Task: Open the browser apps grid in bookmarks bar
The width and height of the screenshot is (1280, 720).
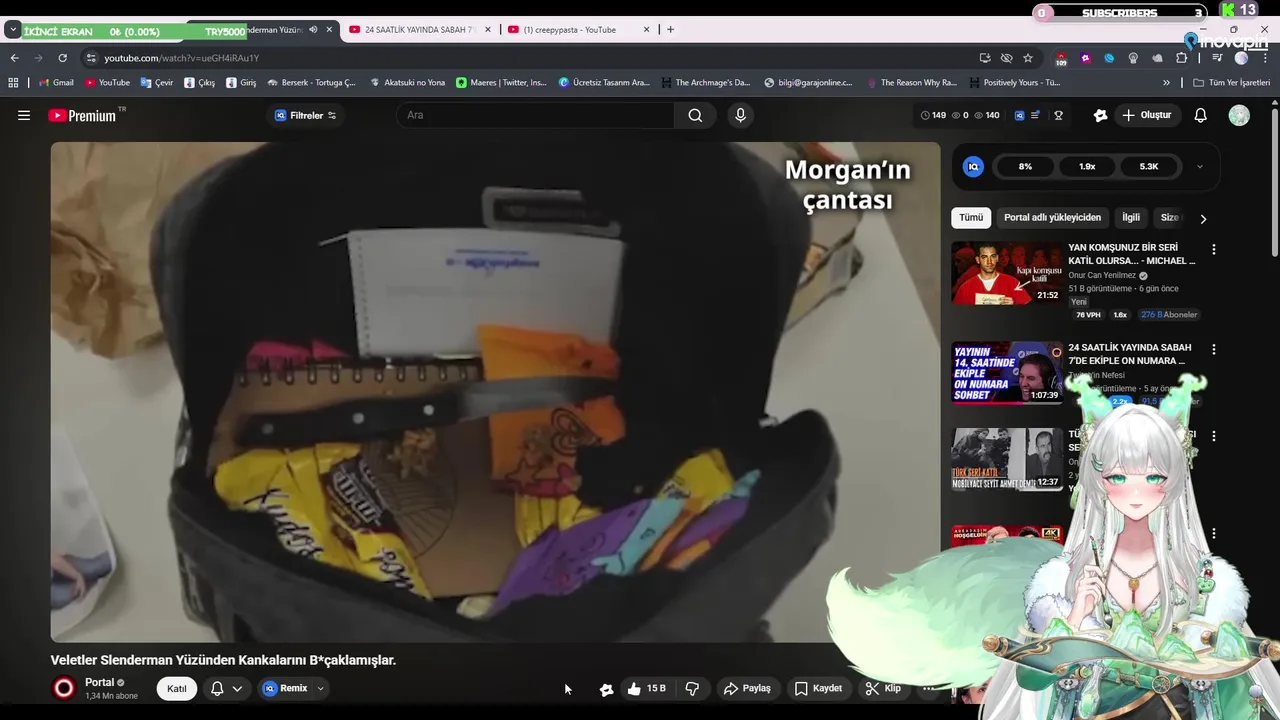Action: (14, 83)
